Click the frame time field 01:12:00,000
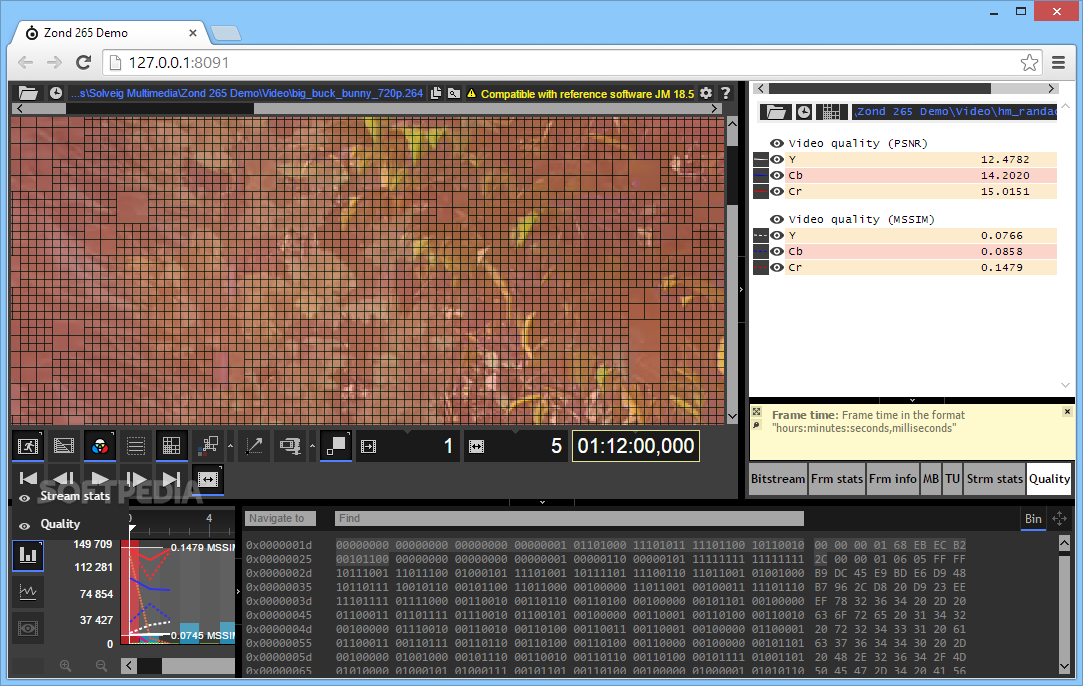 635,446
